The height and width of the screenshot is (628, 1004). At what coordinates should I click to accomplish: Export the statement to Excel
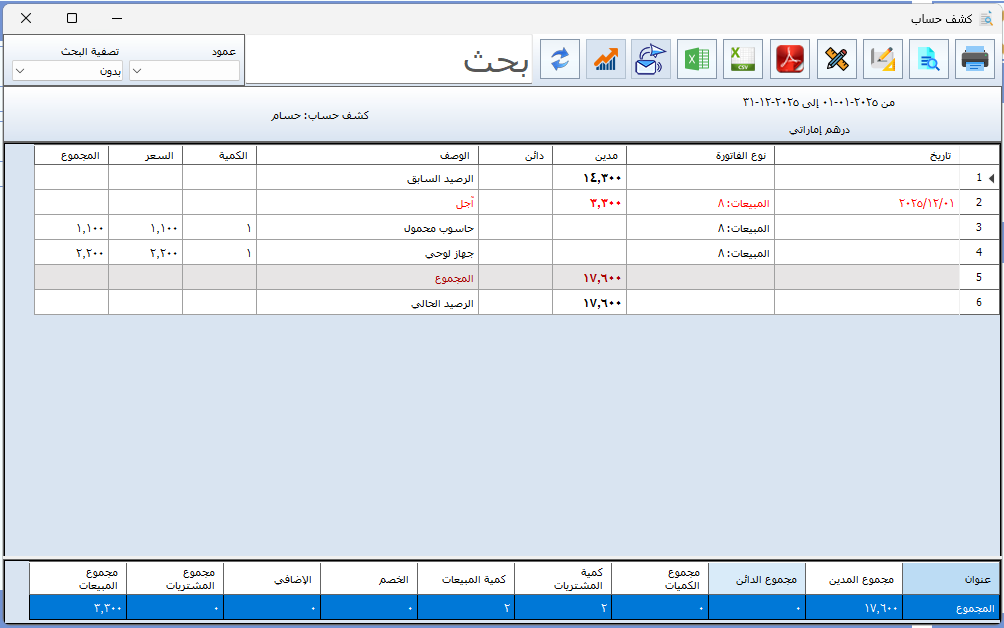pyautogui.click(x=697, y=59)
